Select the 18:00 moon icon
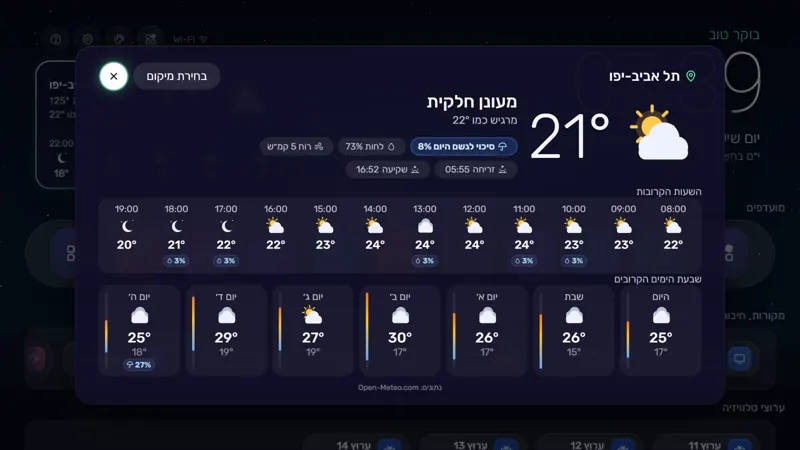The height and width of the screenshot is (450, 800). [177, 226]
